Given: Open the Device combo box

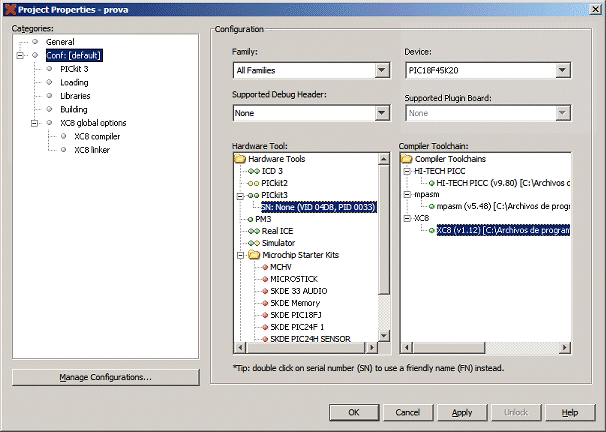Looking at the screenshot, I should (x=563, y=70).
